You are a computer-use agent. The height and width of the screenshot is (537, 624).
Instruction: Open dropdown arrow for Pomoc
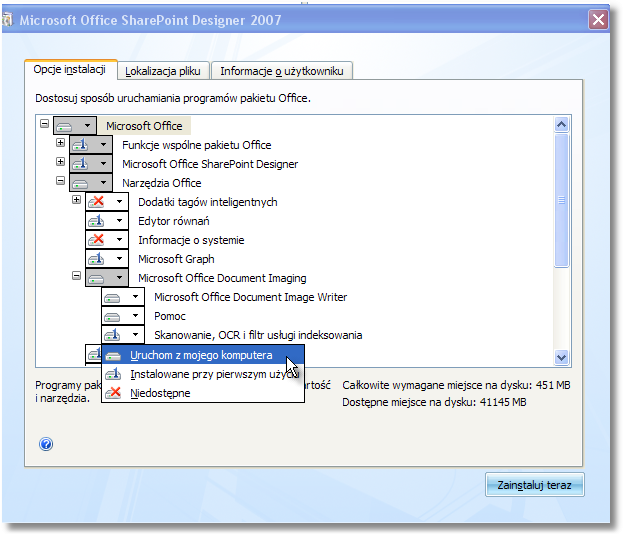tap(135, 316)
